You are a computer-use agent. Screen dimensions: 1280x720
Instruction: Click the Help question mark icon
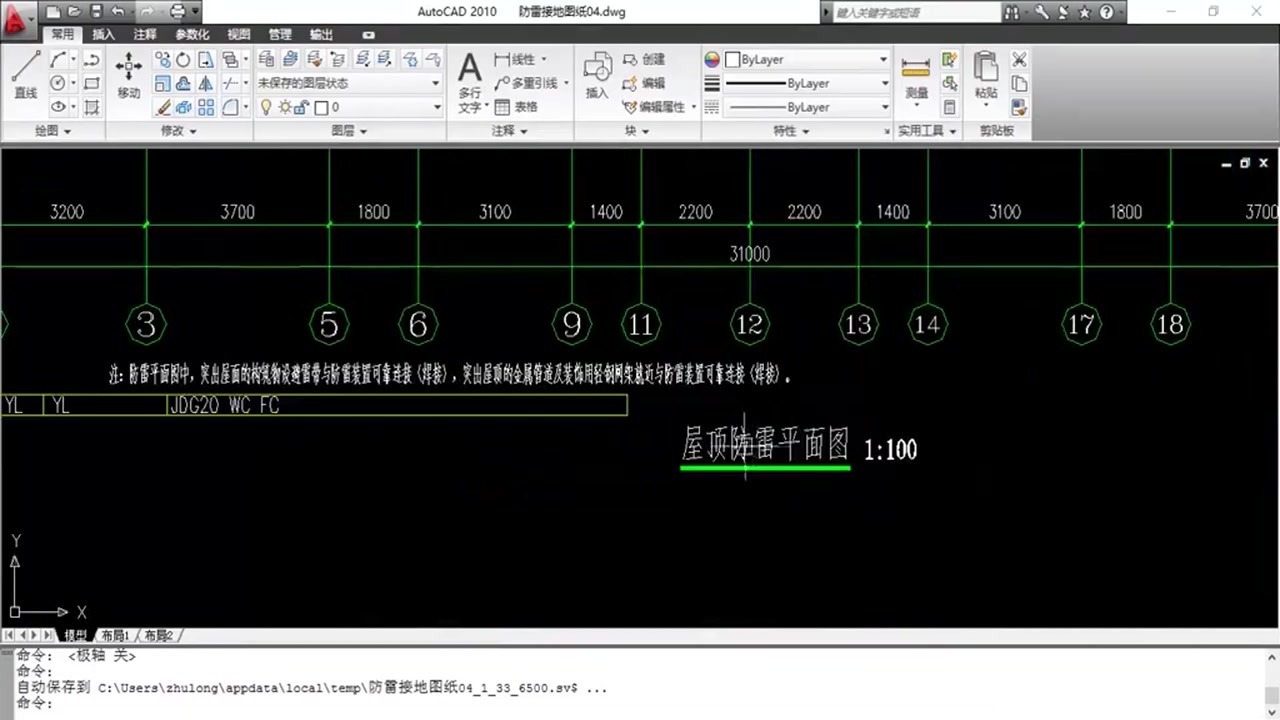[1106, 12]
